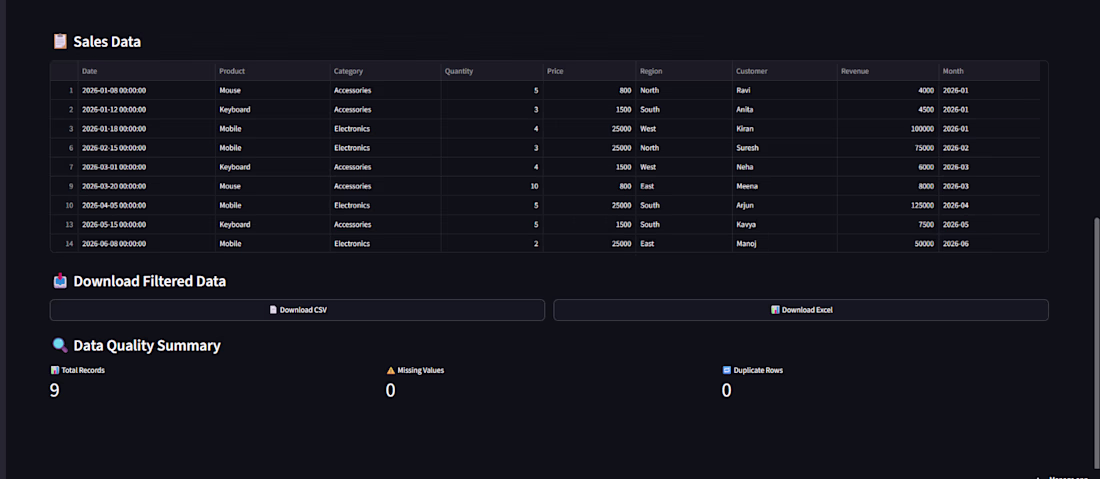The width and height of the screenshot is (1100, 479).
Task: Click the Download Excel button
Action: 800,310
